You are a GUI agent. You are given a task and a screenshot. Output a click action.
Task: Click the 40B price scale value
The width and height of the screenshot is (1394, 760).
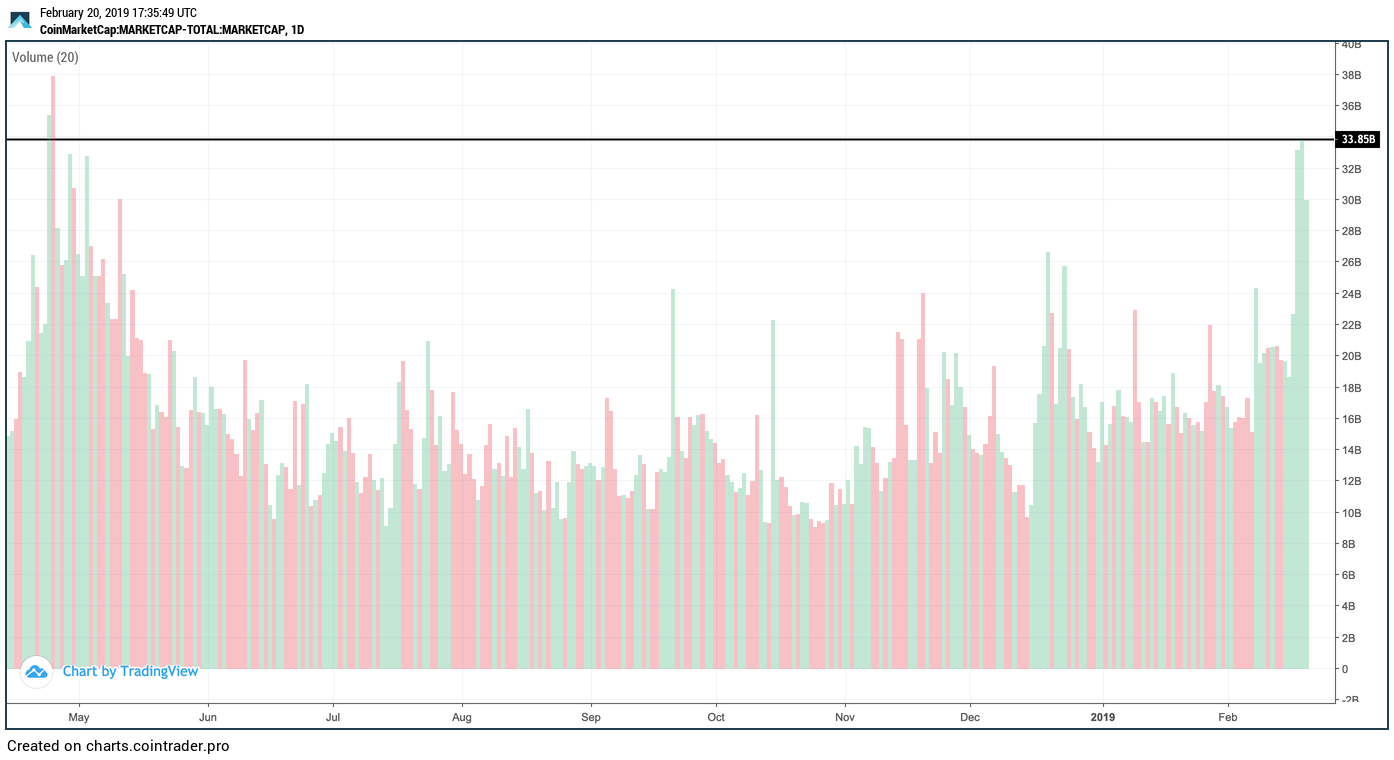tap(1350, 44)
